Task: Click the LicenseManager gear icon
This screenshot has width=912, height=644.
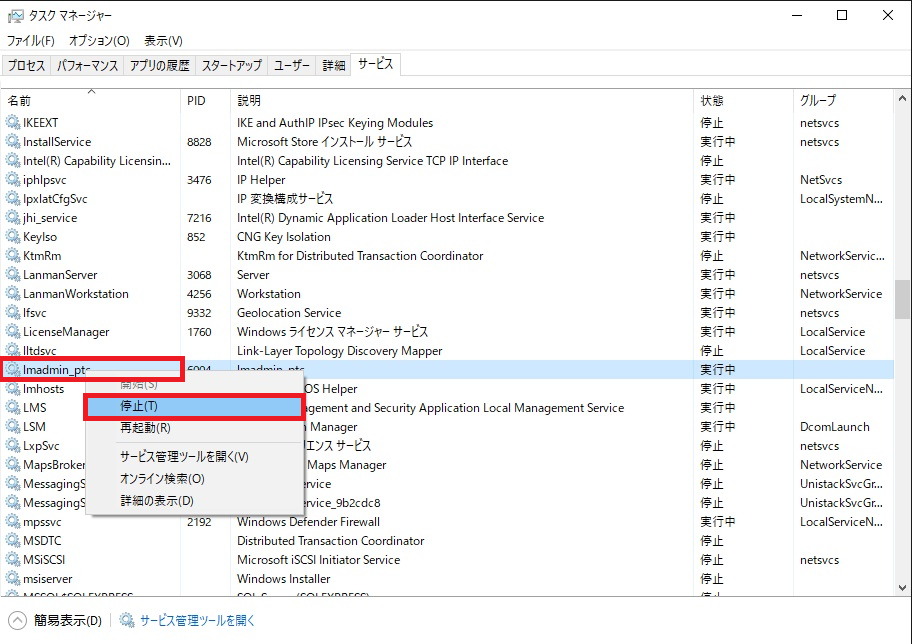Action: 13,332
